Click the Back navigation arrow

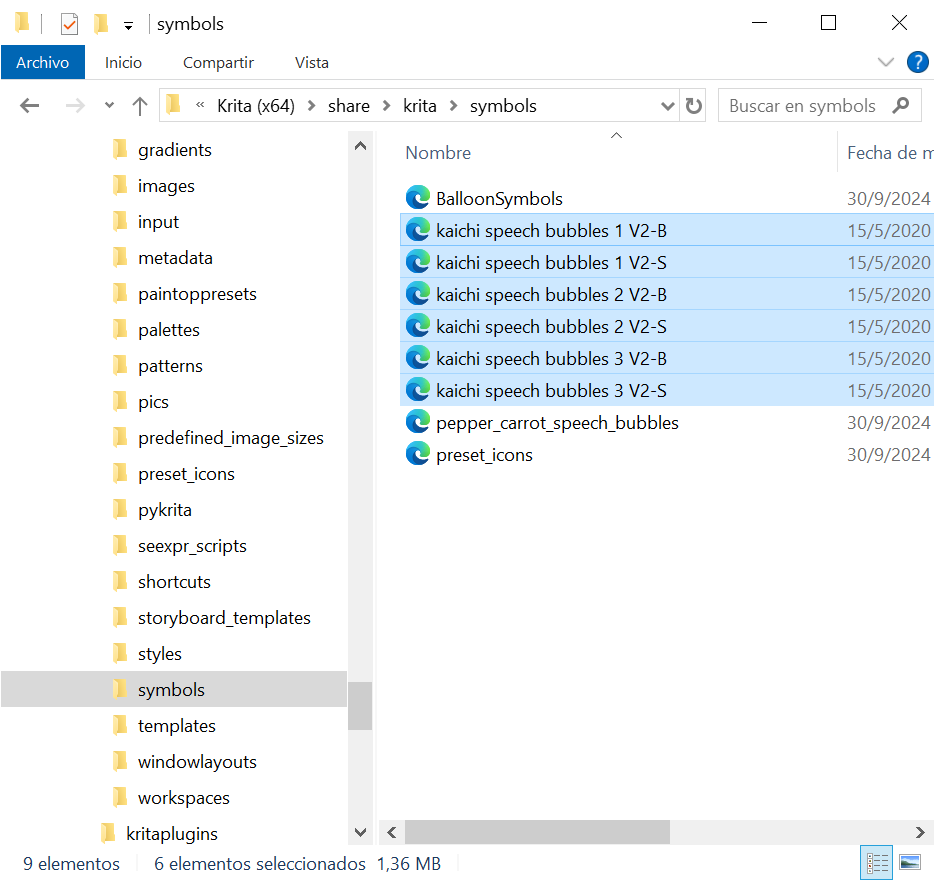tap(30, 106)
